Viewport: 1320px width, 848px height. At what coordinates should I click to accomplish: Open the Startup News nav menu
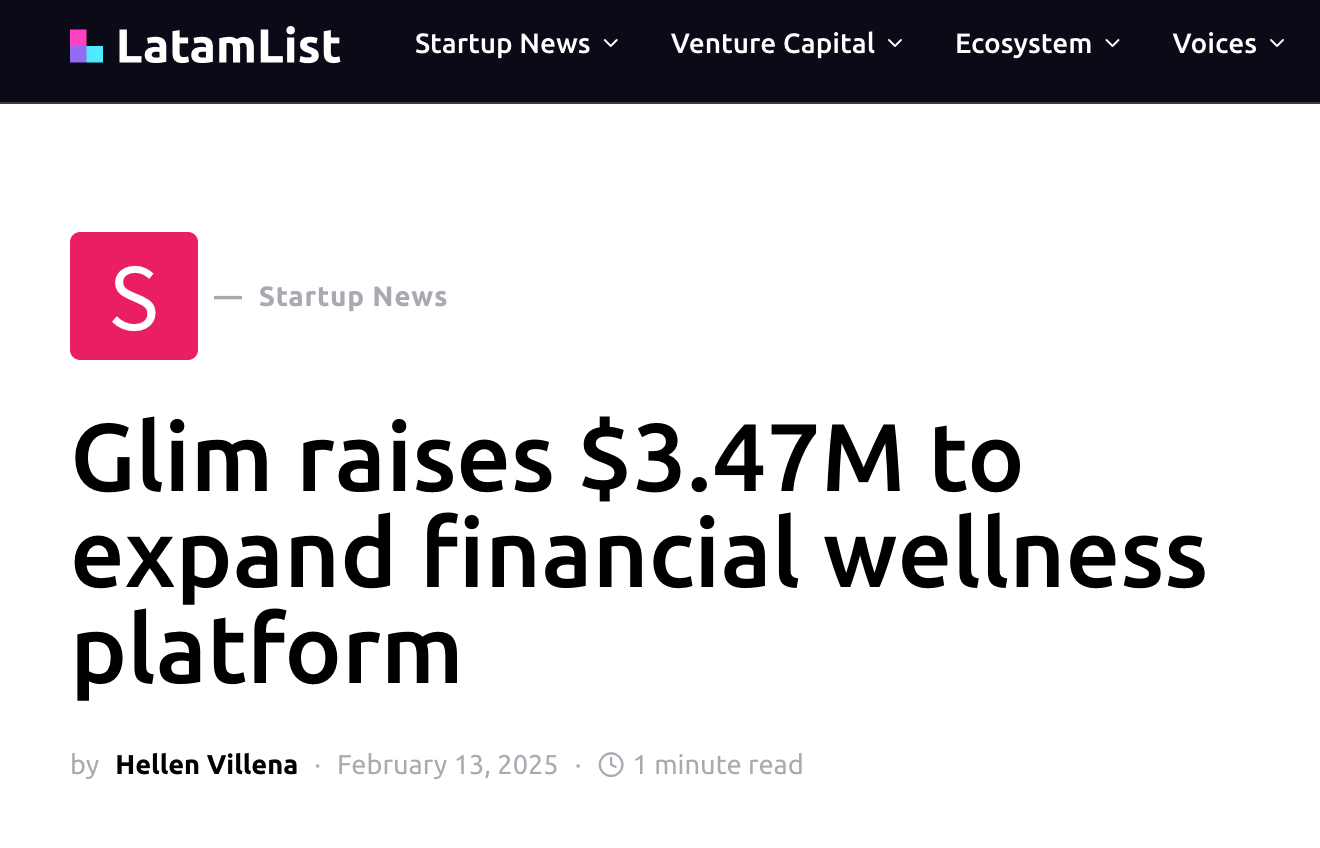click(x=502, y=44)
